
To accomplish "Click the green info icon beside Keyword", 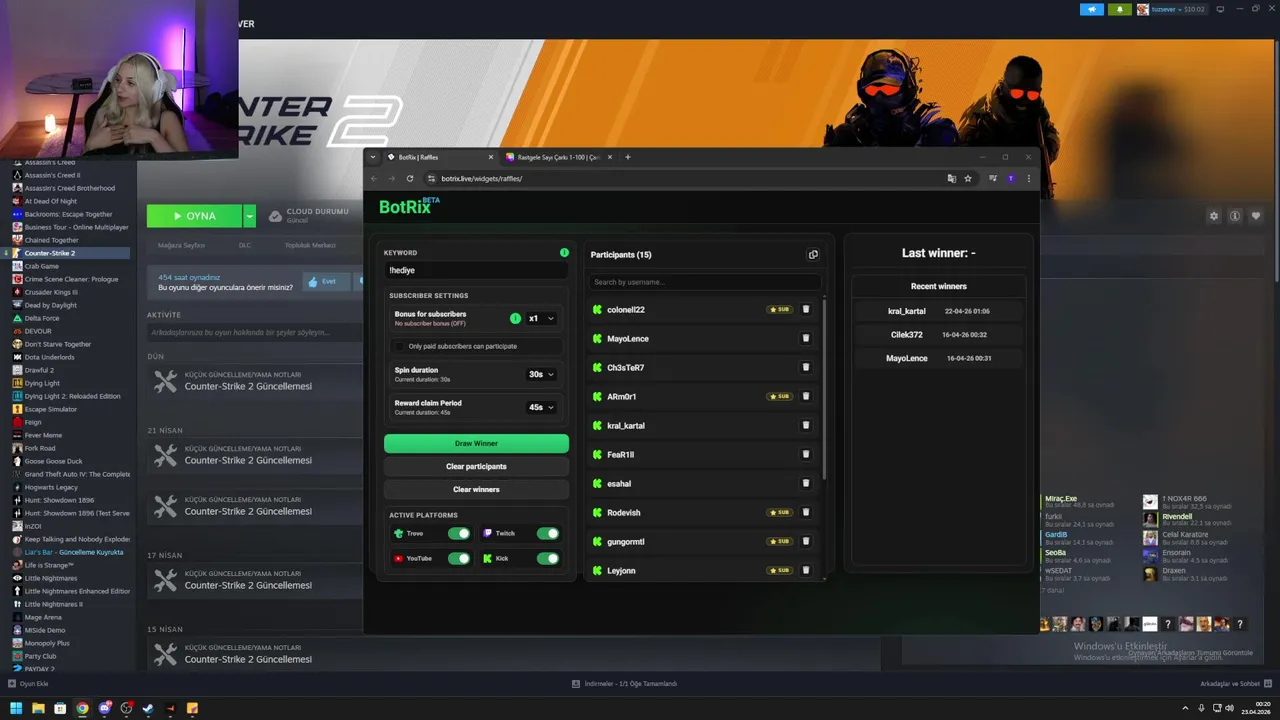I will tap(564, 253).
